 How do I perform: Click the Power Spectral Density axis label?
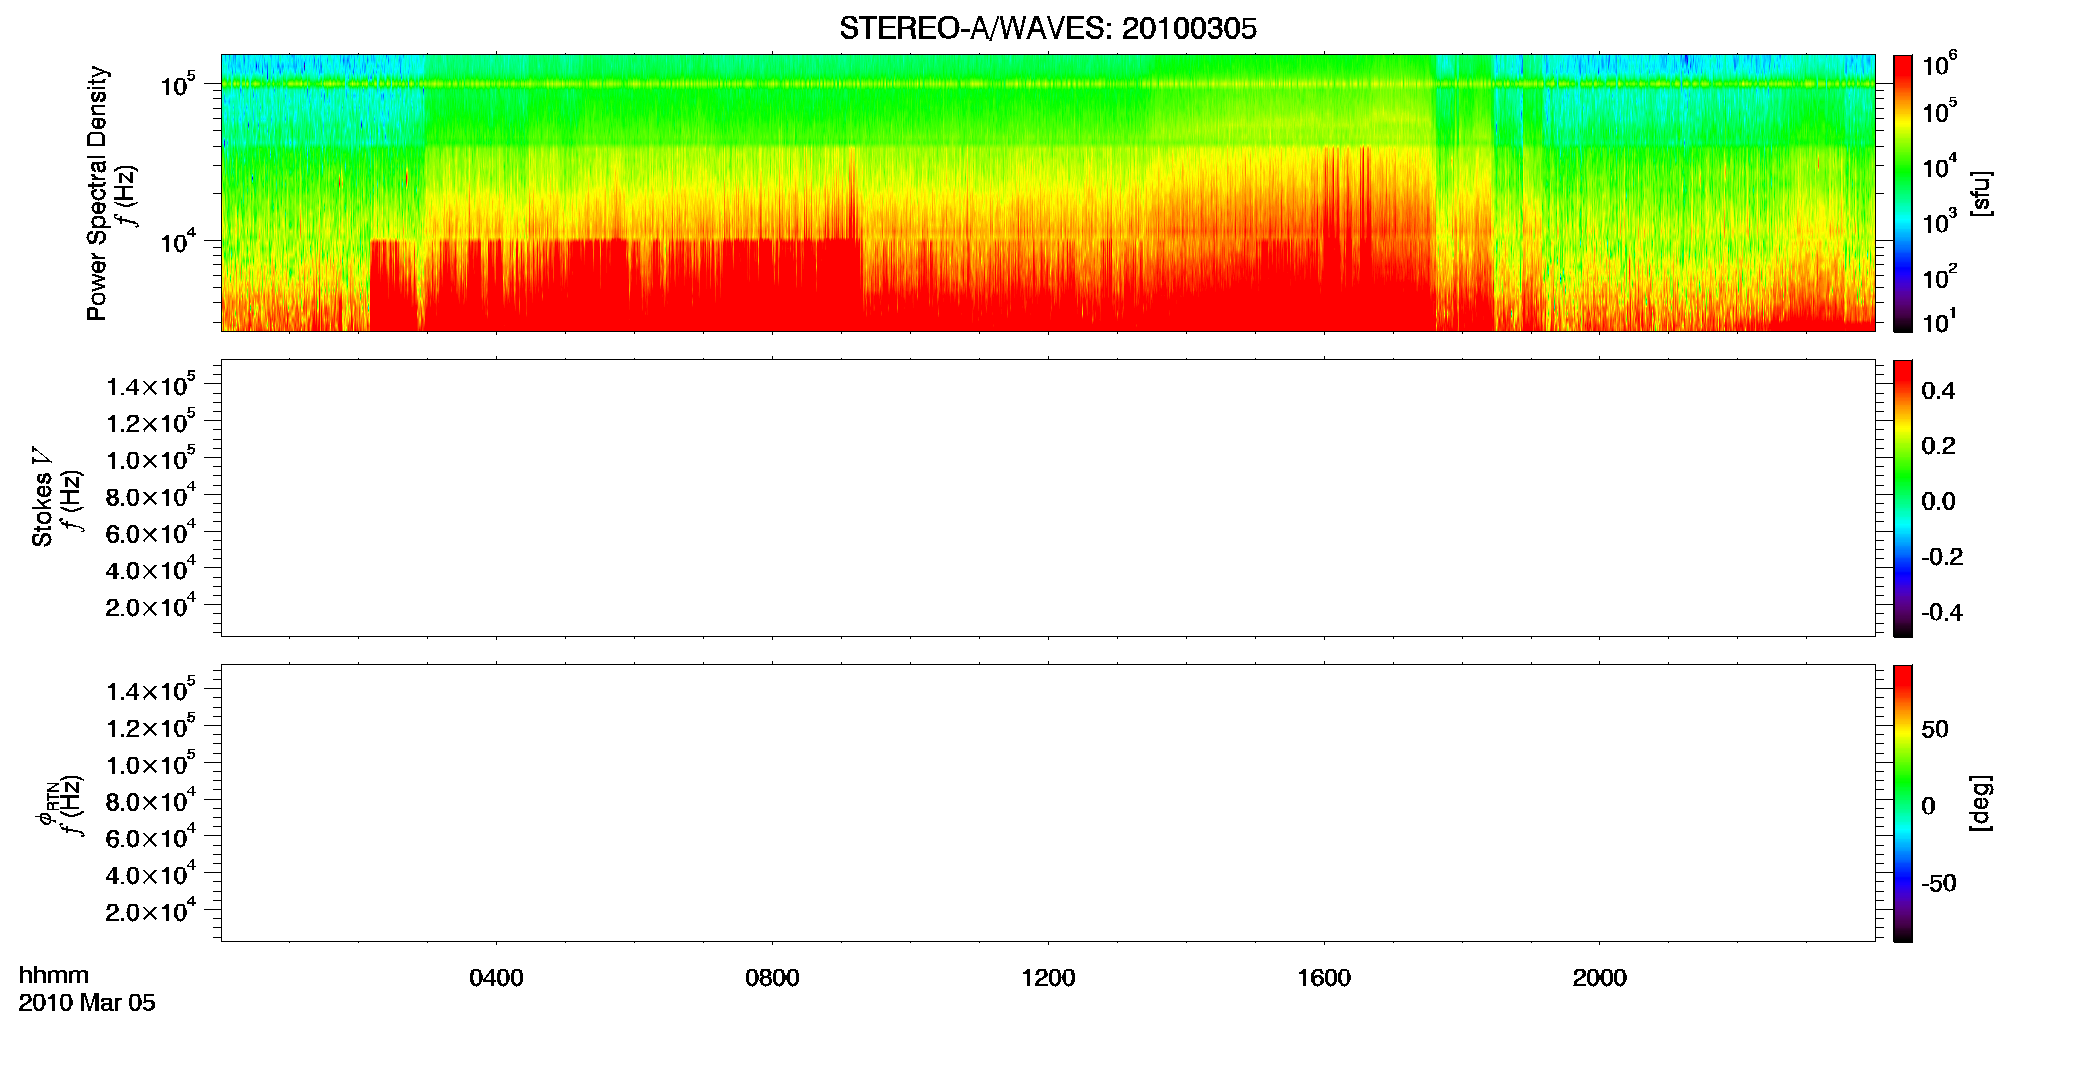[x=96, y=193]
